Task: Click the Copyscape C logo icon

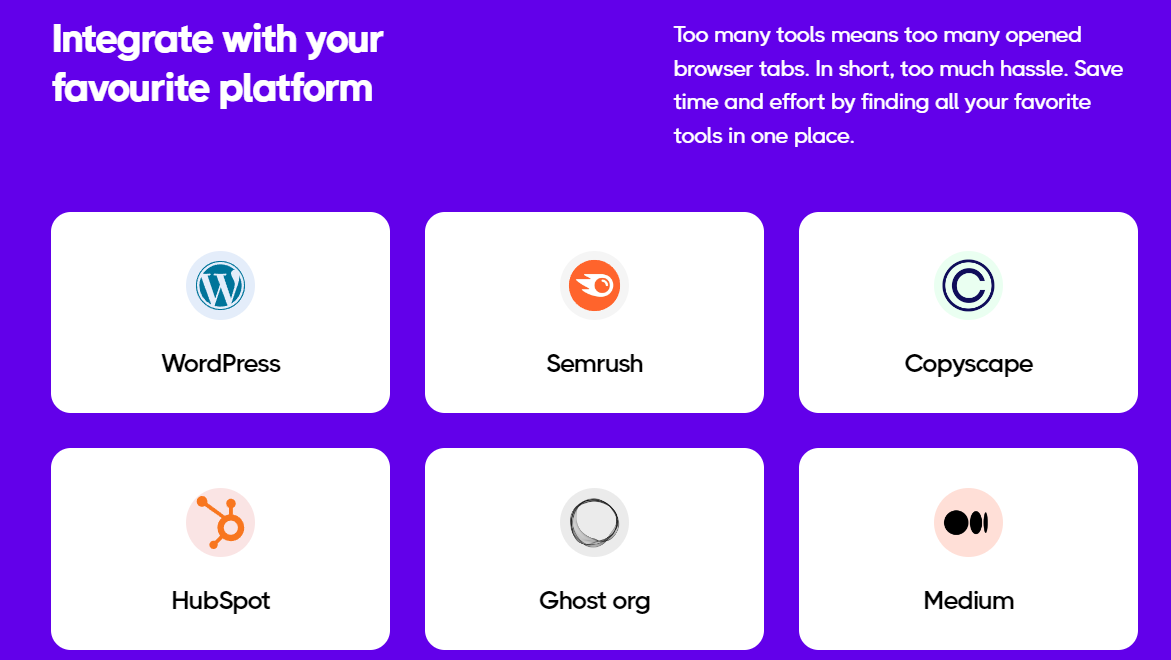Action: tap(968, 286)
